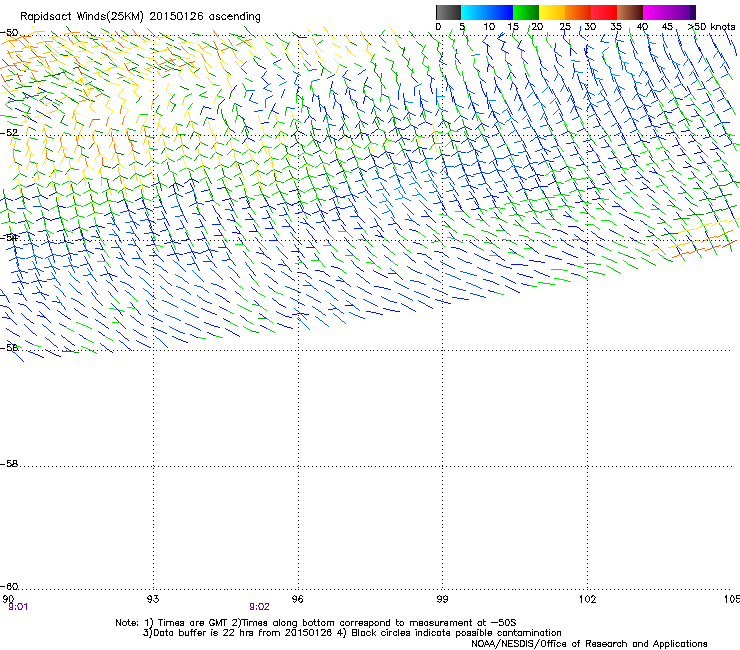Viewport: 740px width, 650px height.
Task: Click the -50 latitude axis label
Action: pyautogui.click(x=9, y=33)
